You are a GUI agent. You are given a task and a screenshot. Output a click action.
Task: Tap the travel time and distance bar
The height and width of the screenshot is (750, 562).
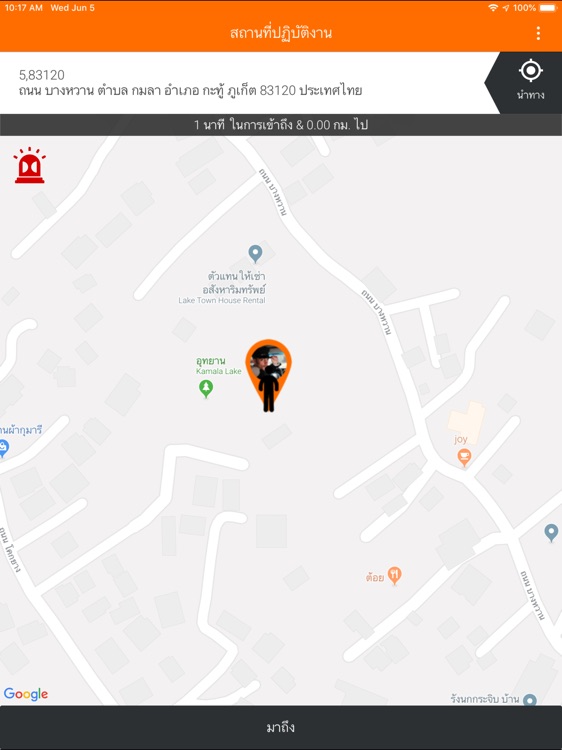point(281,125)
